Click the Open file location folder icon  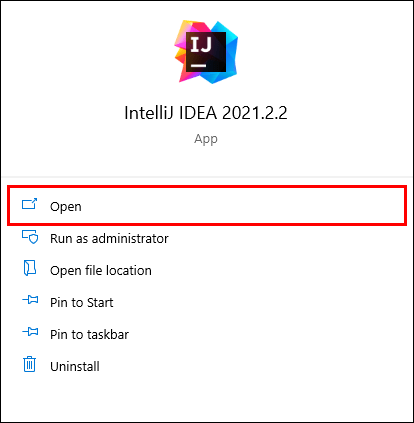click(x=30, y=268)
